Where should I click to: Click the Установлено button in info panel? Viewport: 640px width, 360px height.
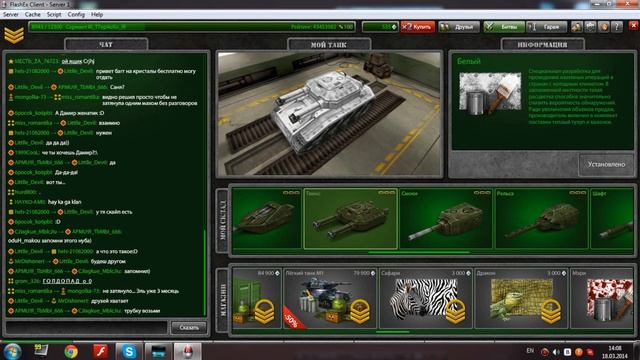(606, 164)
